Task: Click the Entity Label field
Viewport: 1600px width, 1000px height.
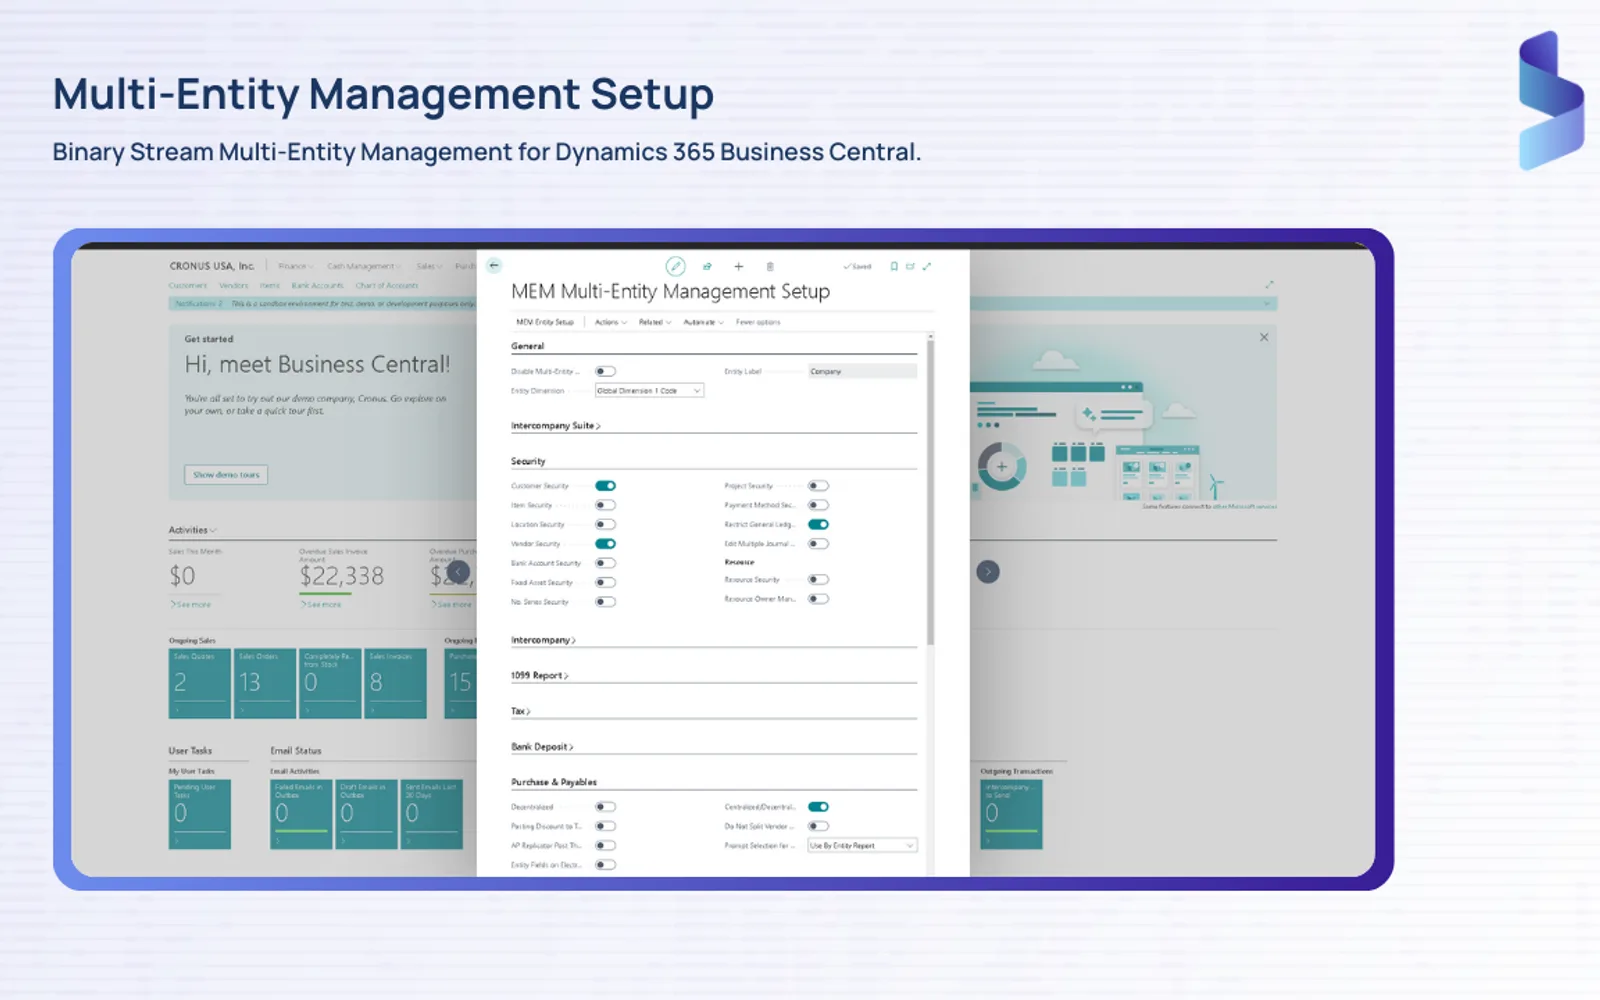Action: (x=862, y=372)
